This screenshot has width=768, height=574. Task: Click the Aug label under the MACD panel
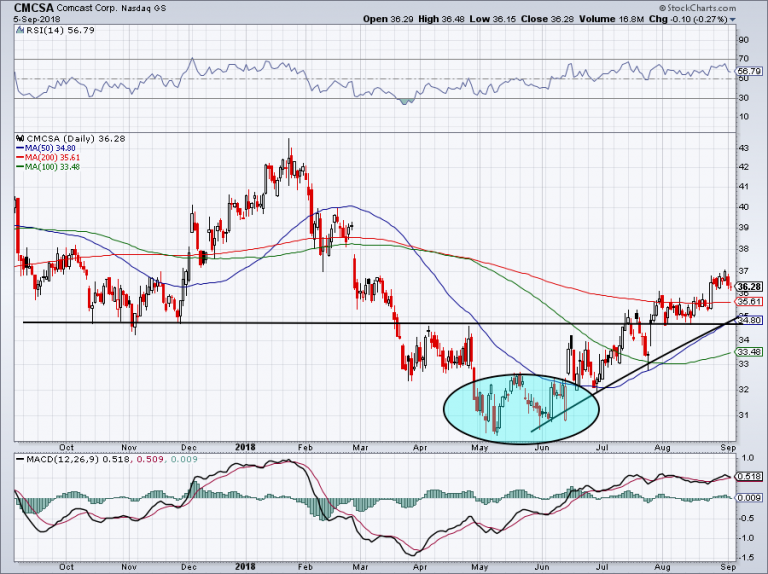tap(662, 567)
